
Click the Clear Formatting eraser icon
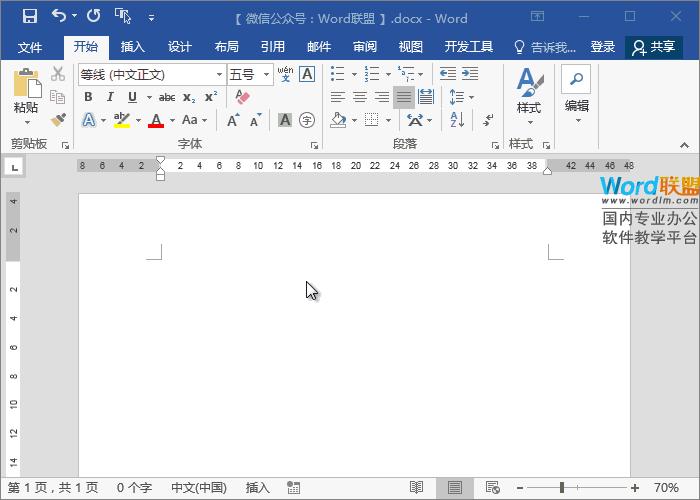(241, 97)
